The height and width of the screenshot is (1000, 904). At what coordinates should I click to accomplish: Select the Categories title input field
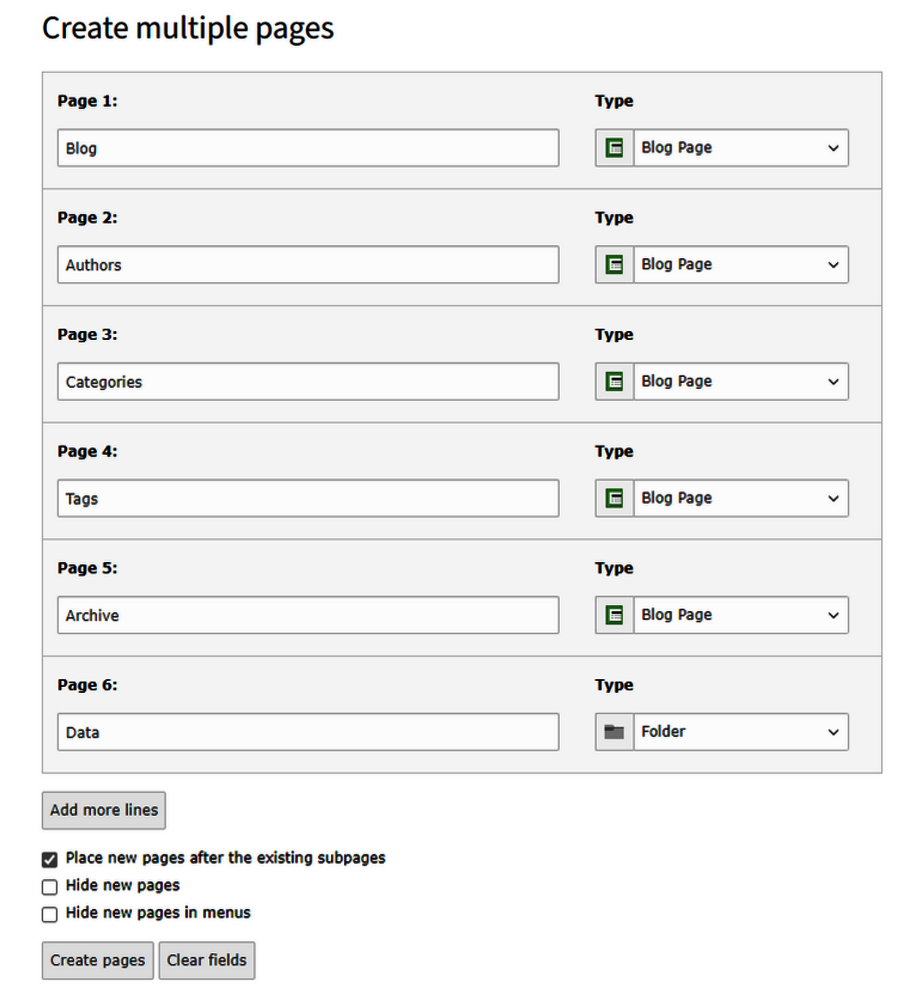point(308,381)
